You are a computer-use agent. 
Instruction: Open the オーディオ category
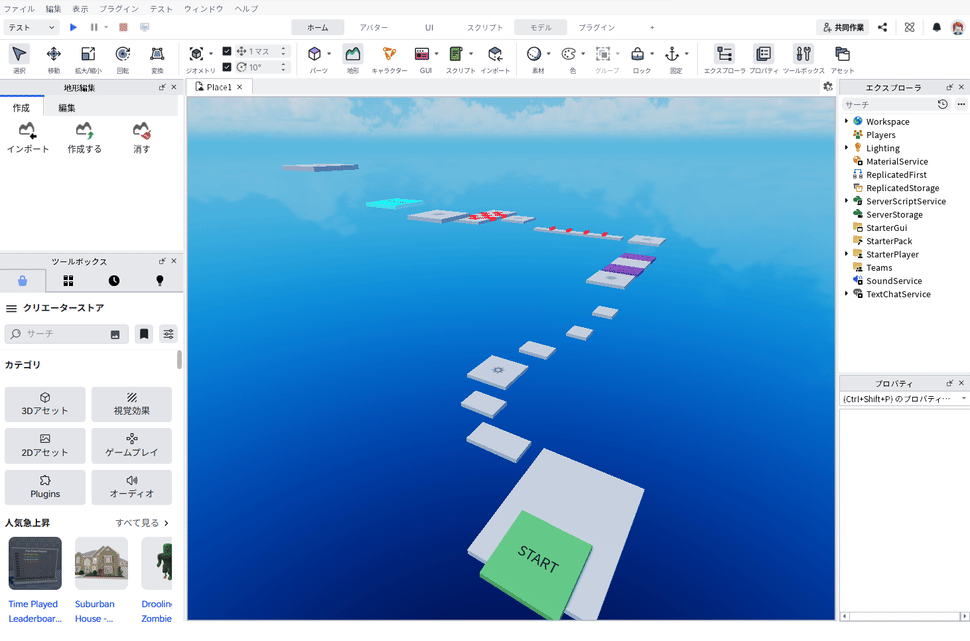click(x=132, y=487)
